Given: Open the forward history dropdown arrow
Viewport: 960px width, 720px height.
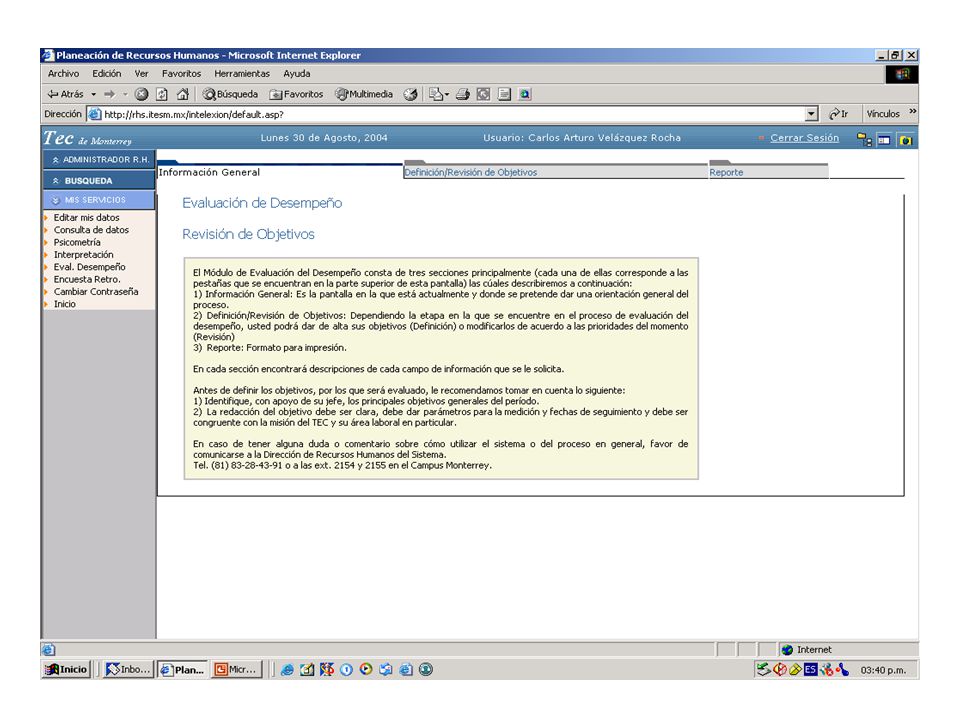Looking at the screenshot, I should (x=125, y=94).
